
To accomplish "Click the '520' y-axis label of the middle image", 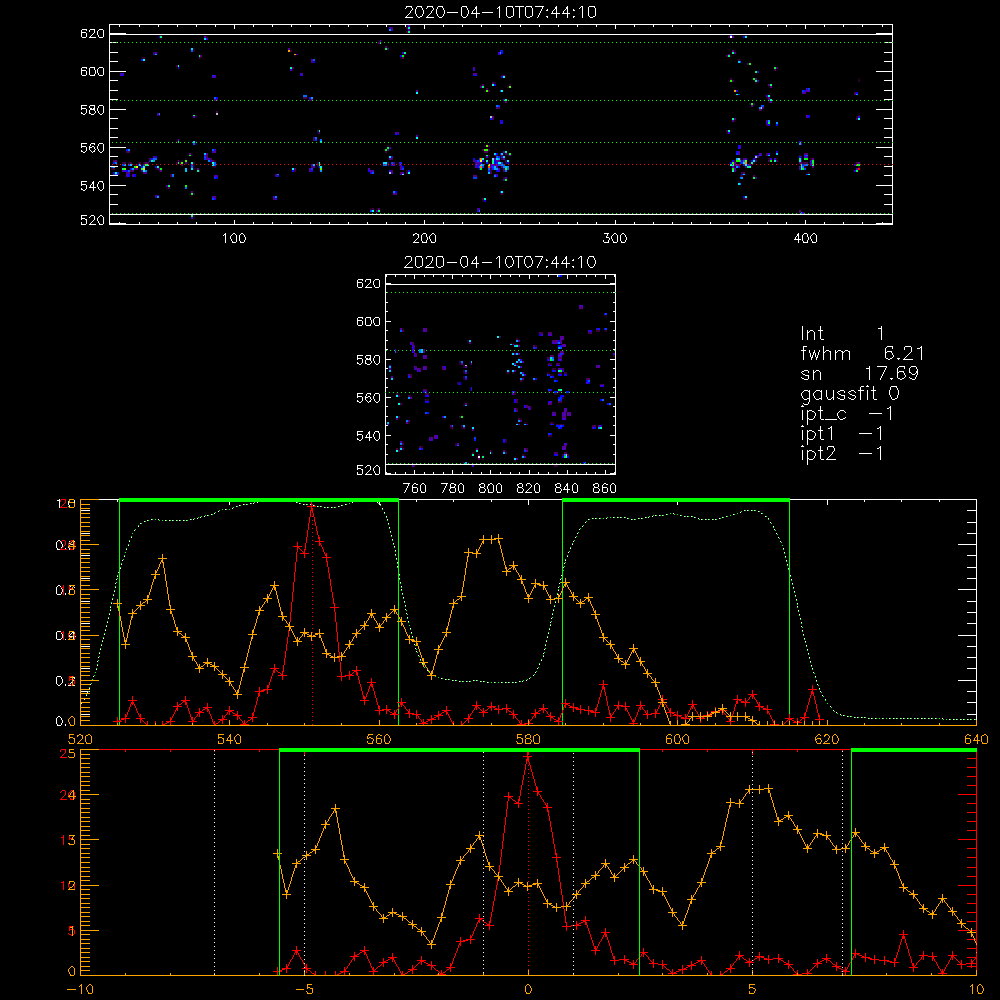I will pyautogui.click(x=369, y=470).
